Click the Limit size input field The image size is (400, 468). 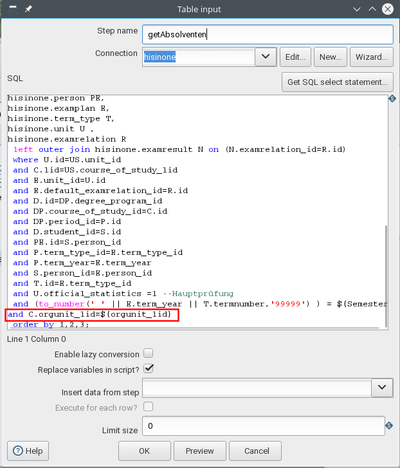coord(264,426)
